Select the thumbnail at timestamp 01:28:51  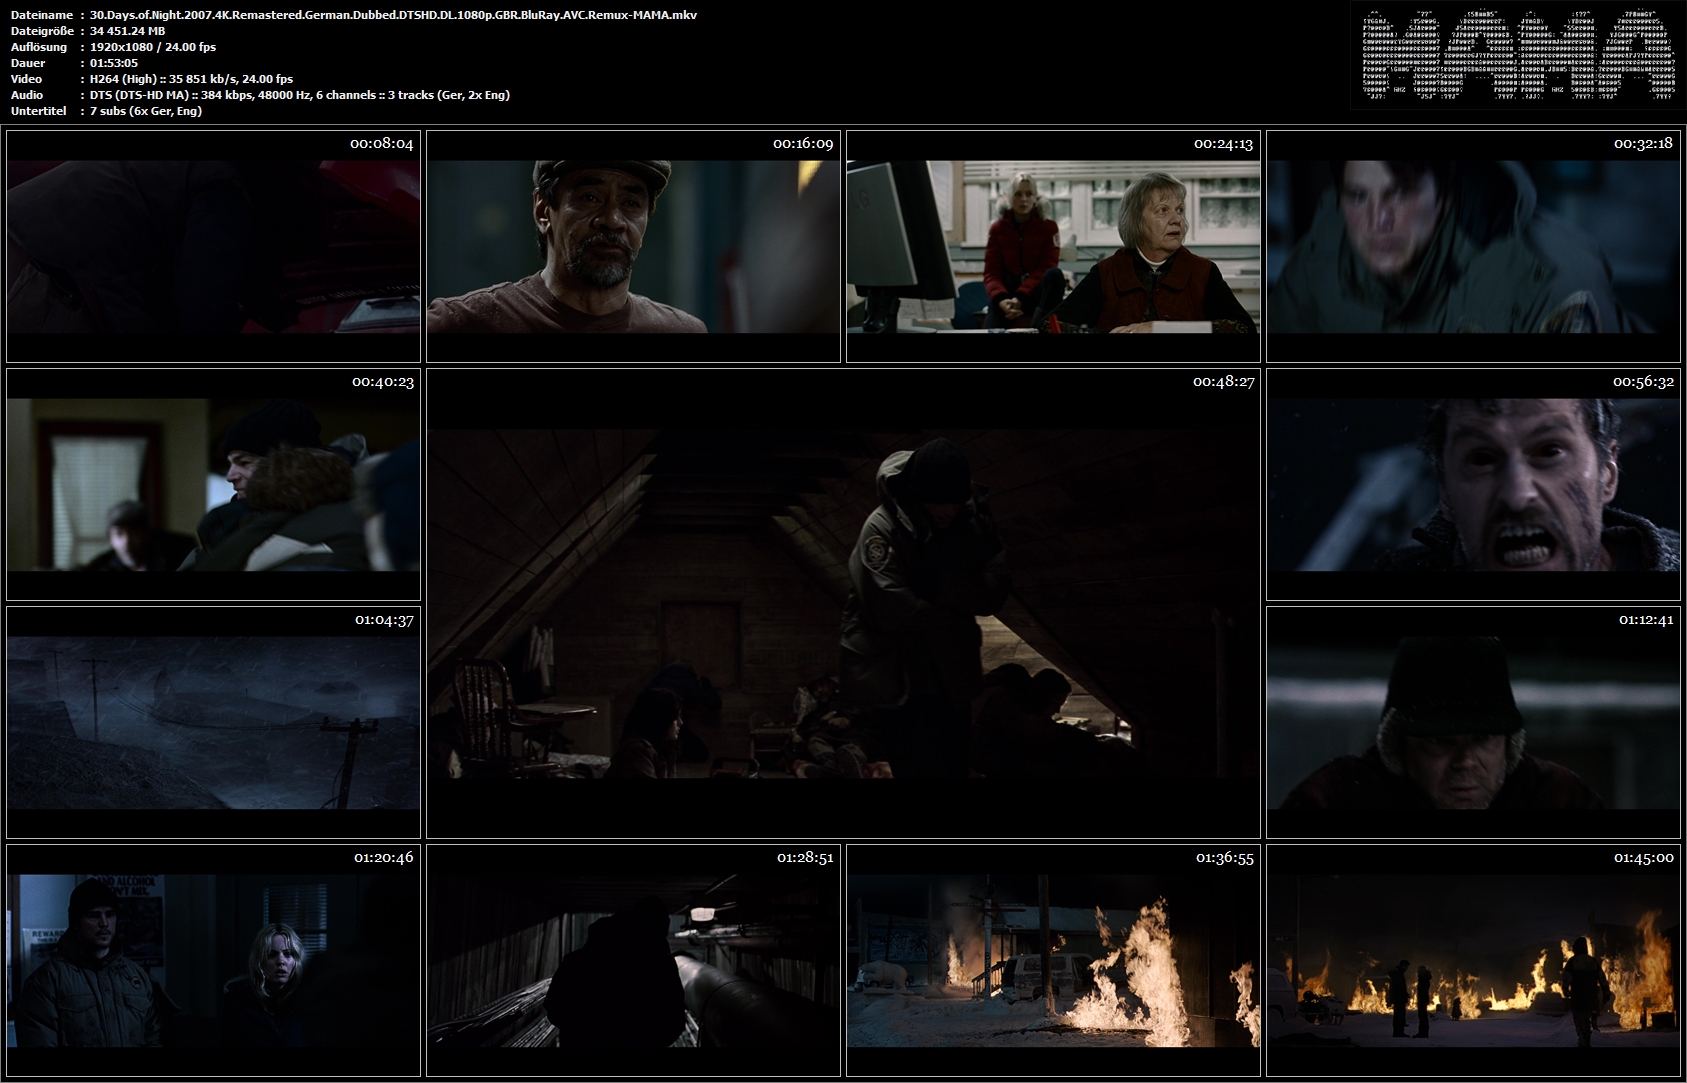(x=633, y=960)
